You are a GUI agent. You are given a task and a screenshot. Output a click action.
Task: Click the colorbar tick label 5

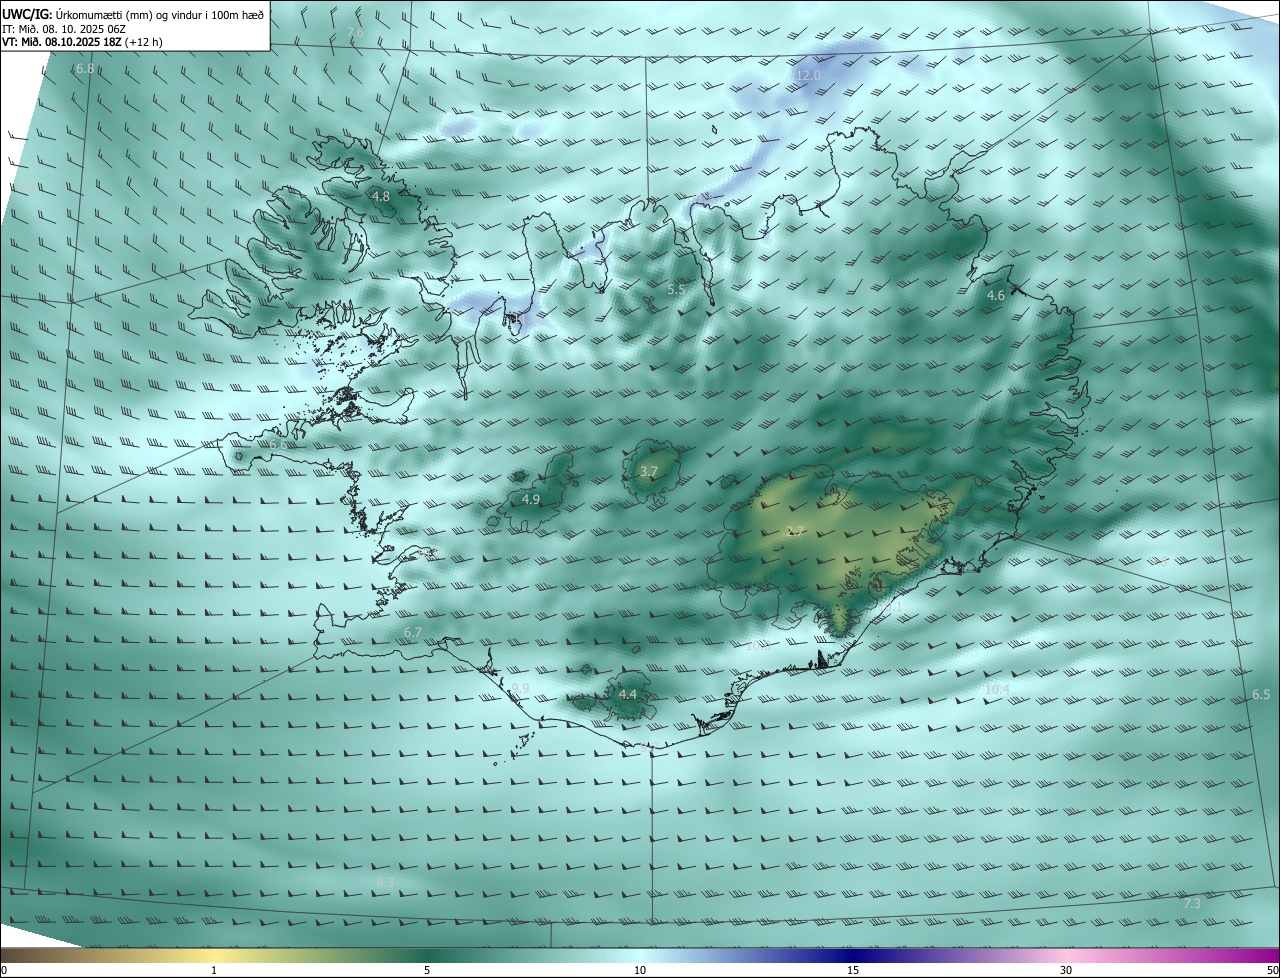(x=427, y=970)
